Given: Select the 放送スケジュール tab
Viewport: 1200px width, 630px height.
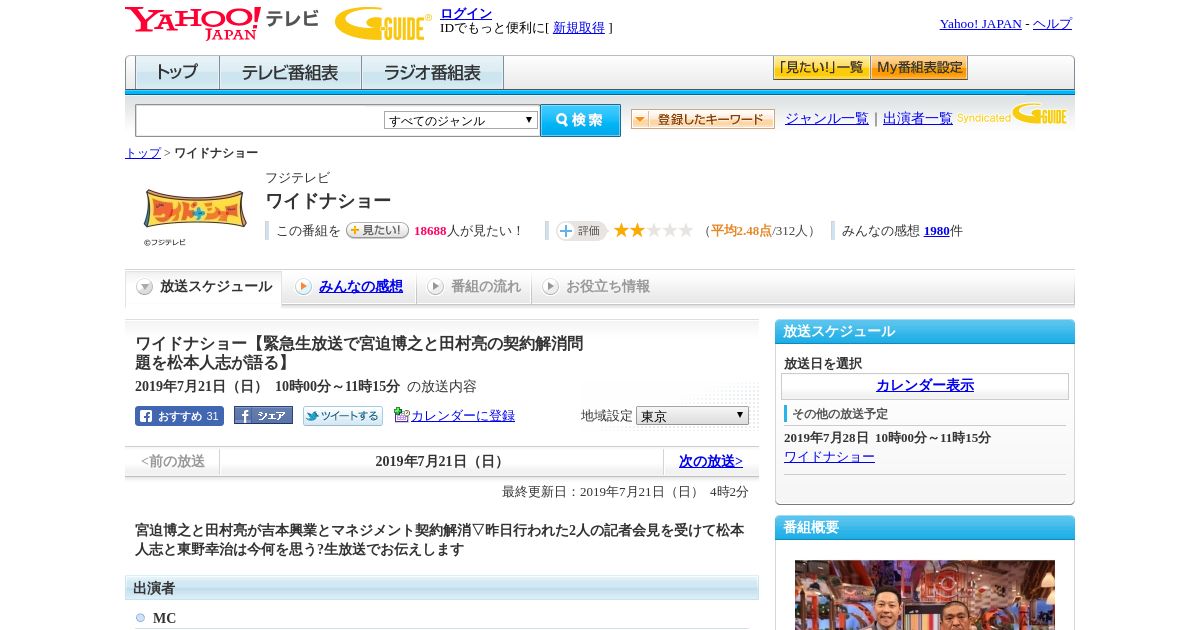Looking at the screenshot, I should pyautogui.click(x=203, y=287).
